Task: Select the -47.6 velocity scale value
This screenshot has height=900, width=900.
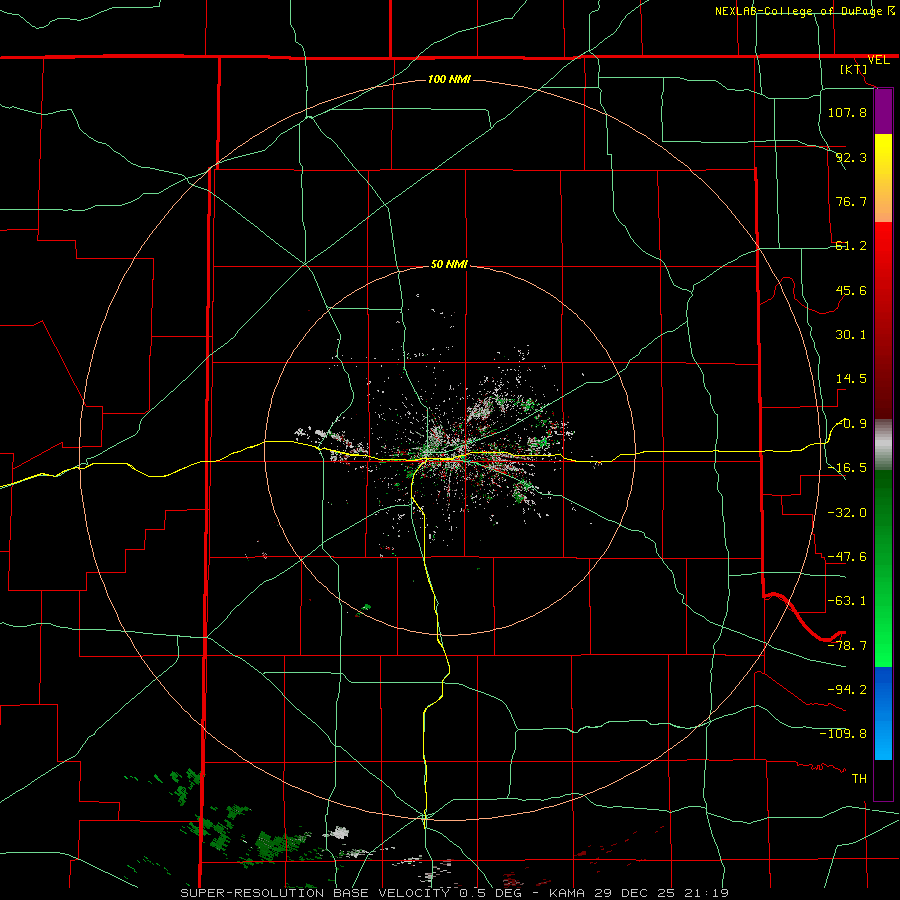Action: 847,557
